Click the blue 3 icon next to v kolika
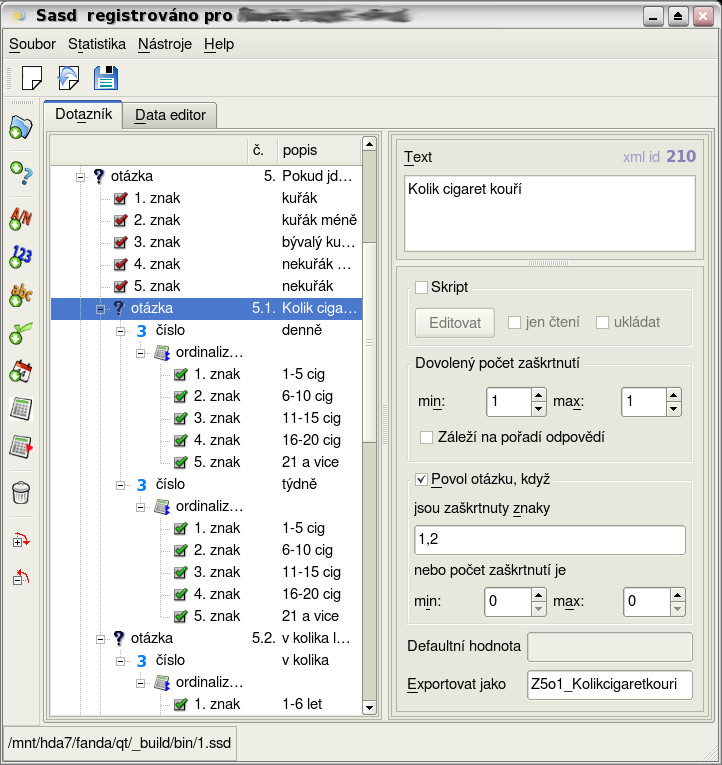The height and width of the screenshot is (765, 722). (141, 661)
